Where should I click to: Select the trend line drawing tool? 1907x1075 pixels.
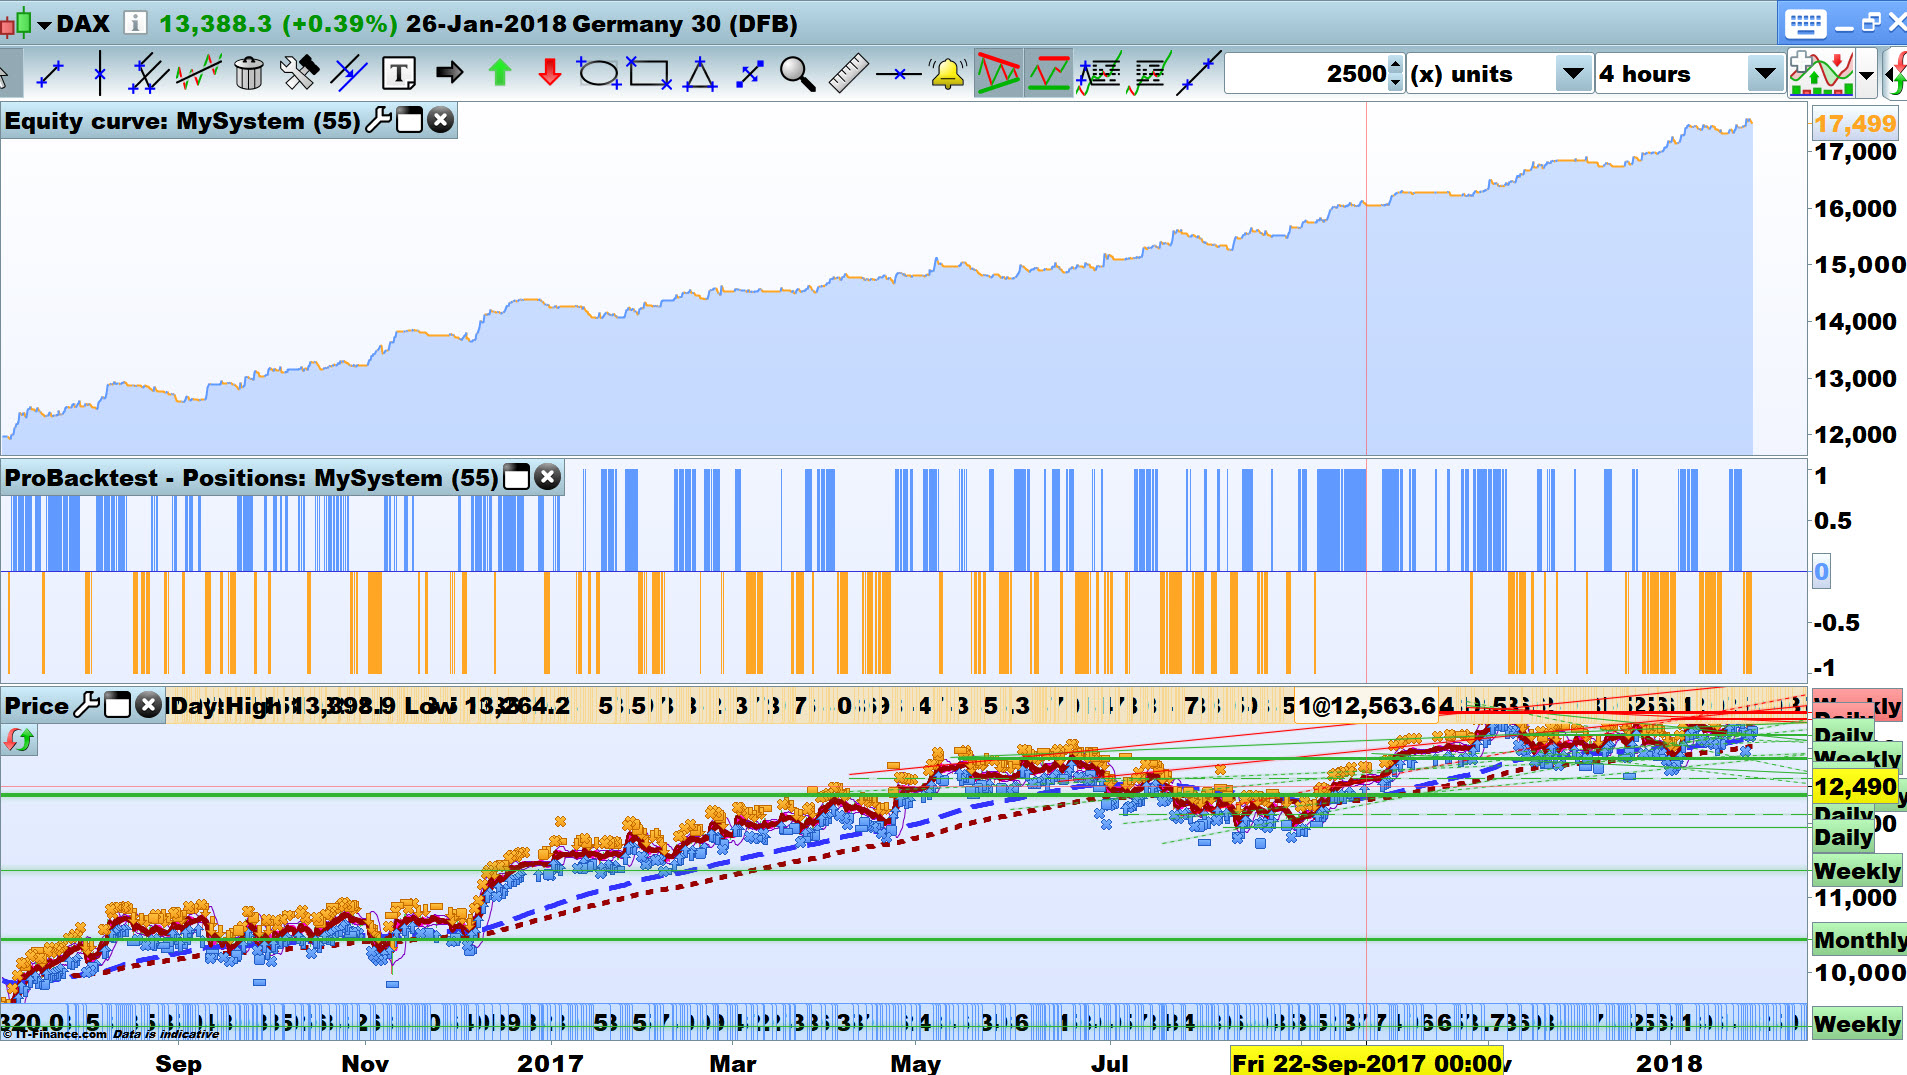49,73
